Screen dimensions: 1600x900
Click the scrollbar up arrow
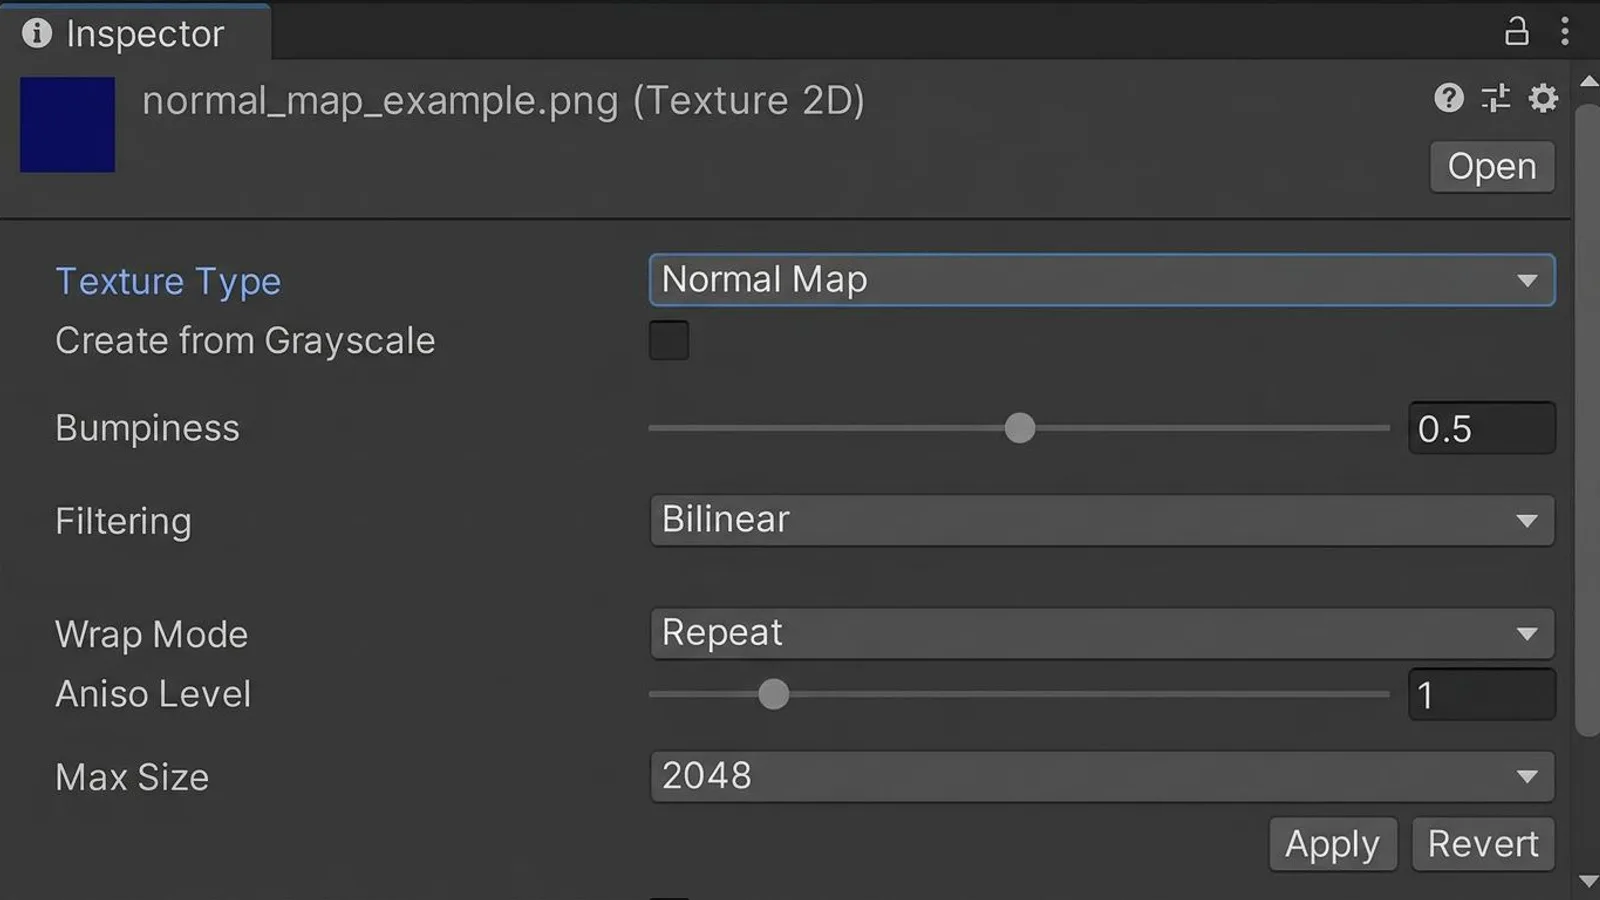click(x=1588, y=81)
